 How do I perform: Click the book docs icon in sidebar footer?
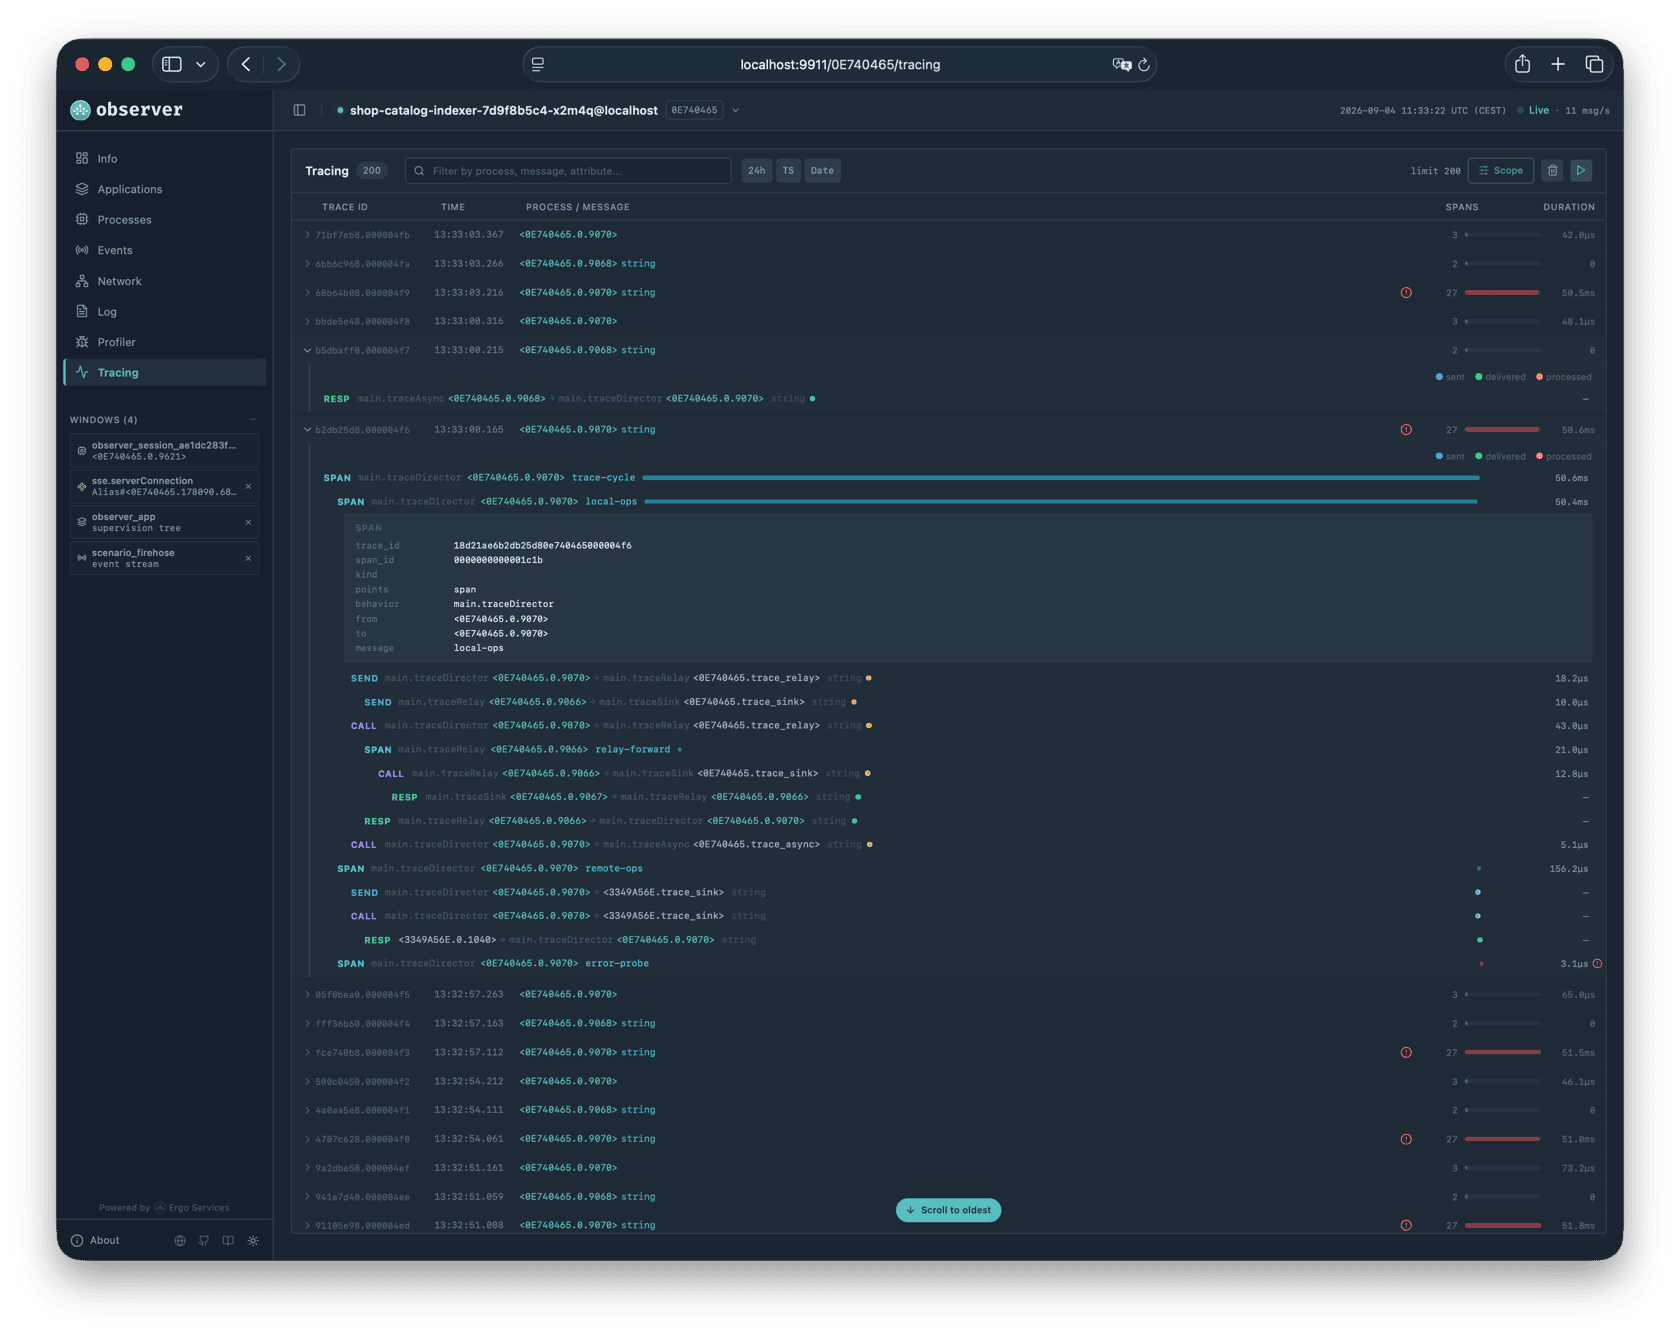tap(228, 1241)
